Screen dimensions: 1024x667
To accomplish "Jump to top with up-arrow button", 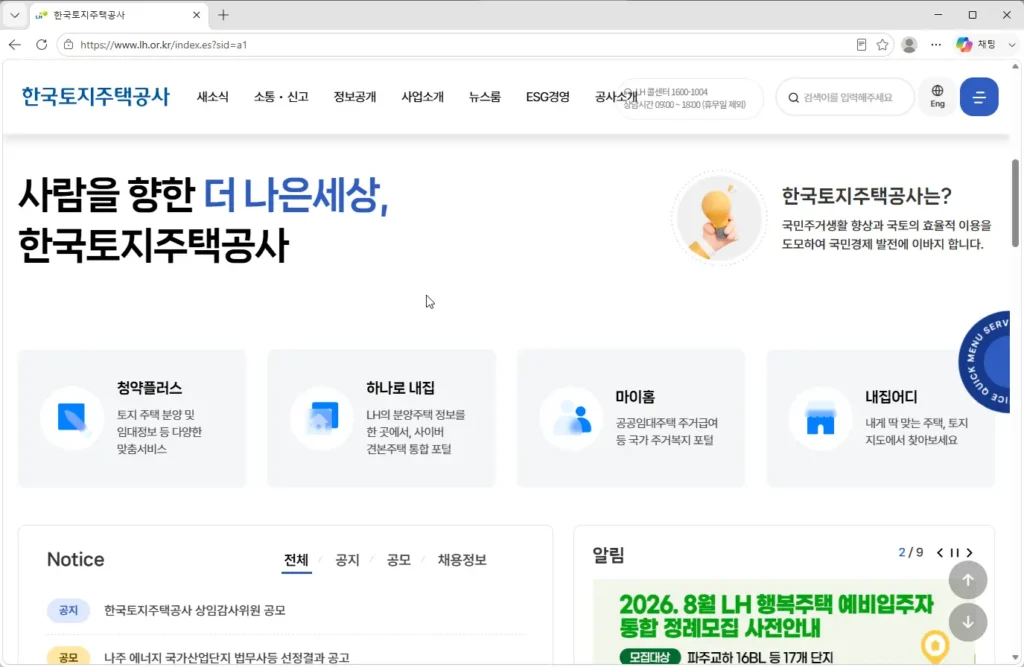I will click(x=968, y=579).
